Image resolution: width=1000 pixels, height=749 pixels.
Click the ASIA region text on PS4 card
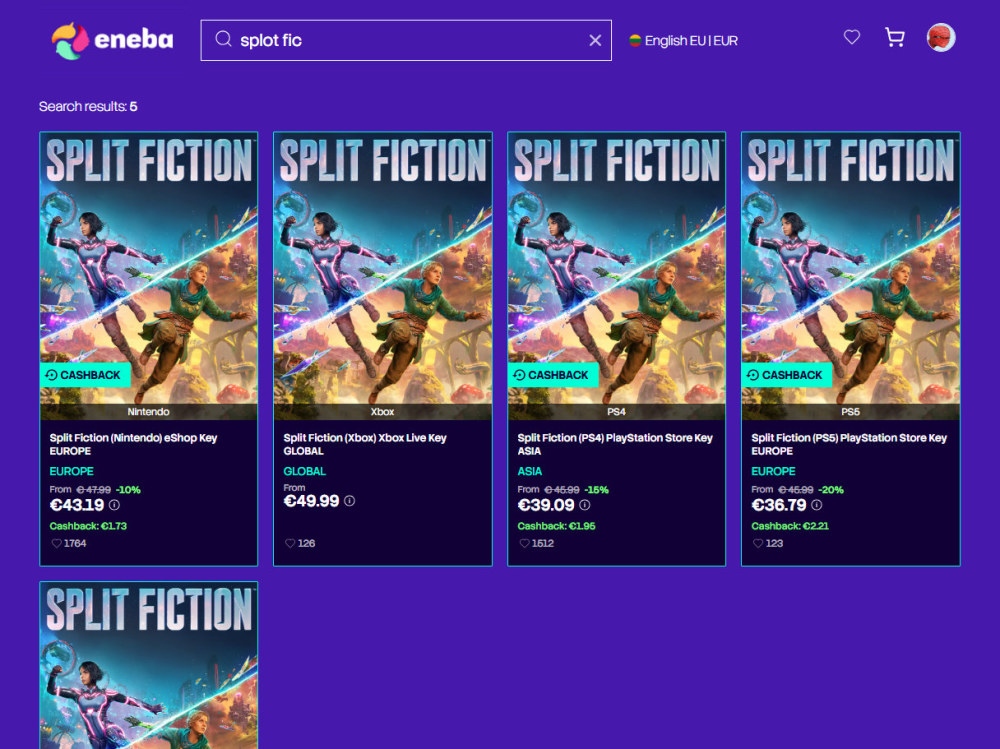[529, 471]
